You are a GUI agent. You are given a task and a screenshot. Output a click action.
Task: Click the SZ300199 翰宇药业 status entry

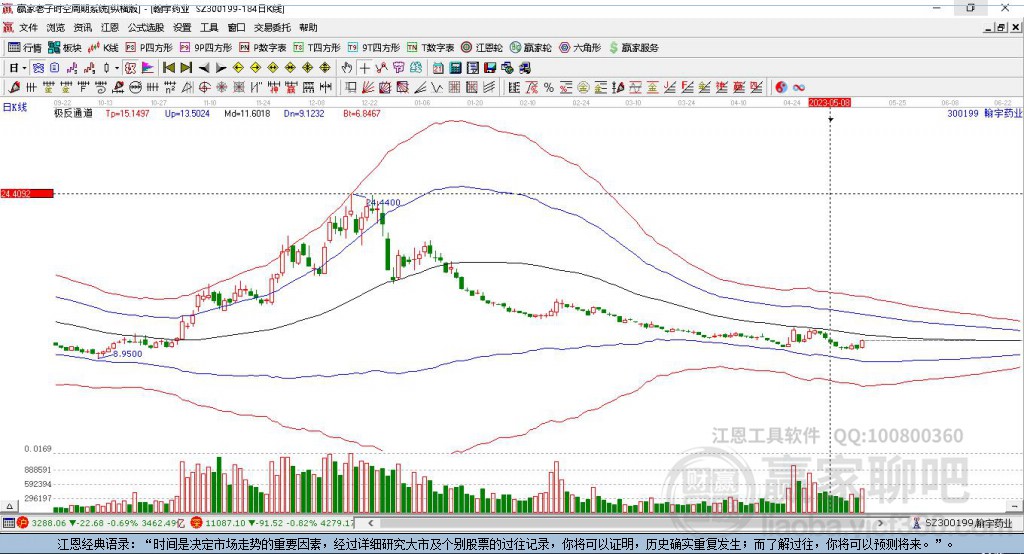coord(963,523)
